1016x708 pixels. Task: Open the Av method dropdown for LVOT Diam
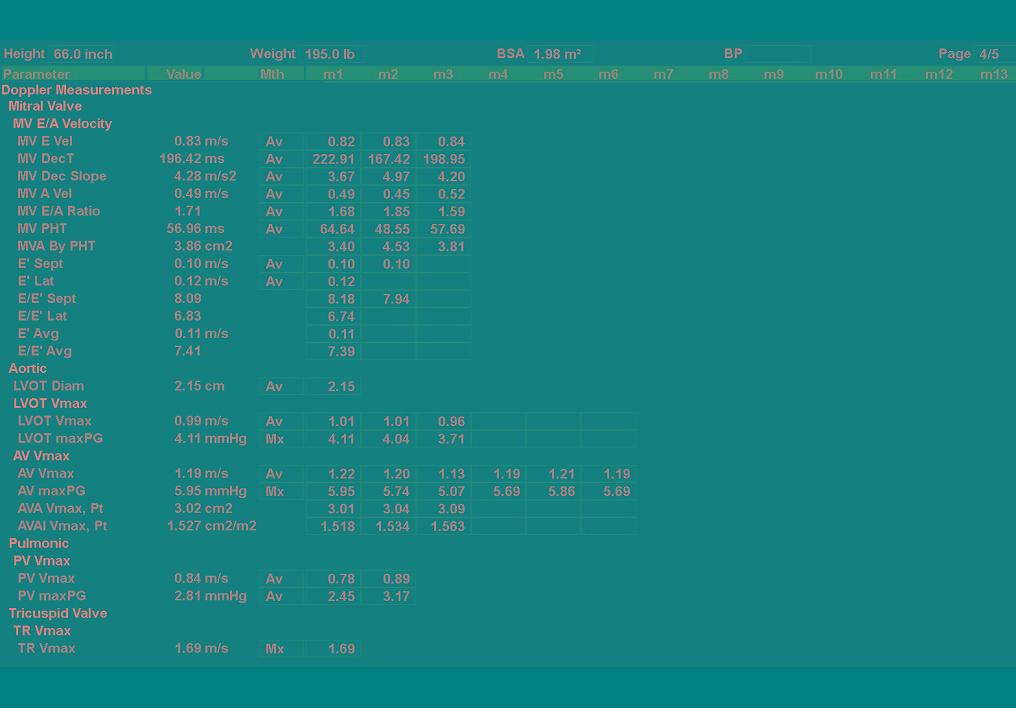pos(281,387)
